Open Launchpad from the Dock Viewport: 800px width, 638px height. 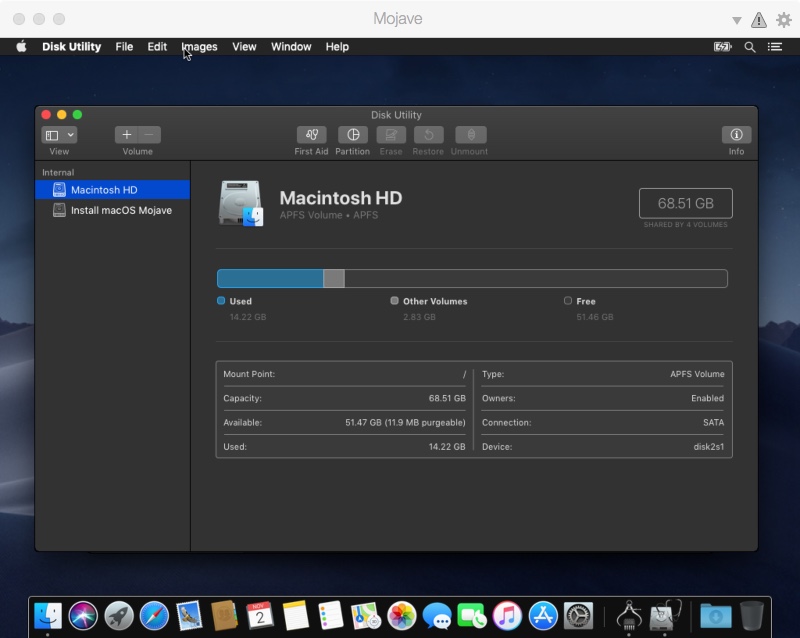(x=119, y=616)
